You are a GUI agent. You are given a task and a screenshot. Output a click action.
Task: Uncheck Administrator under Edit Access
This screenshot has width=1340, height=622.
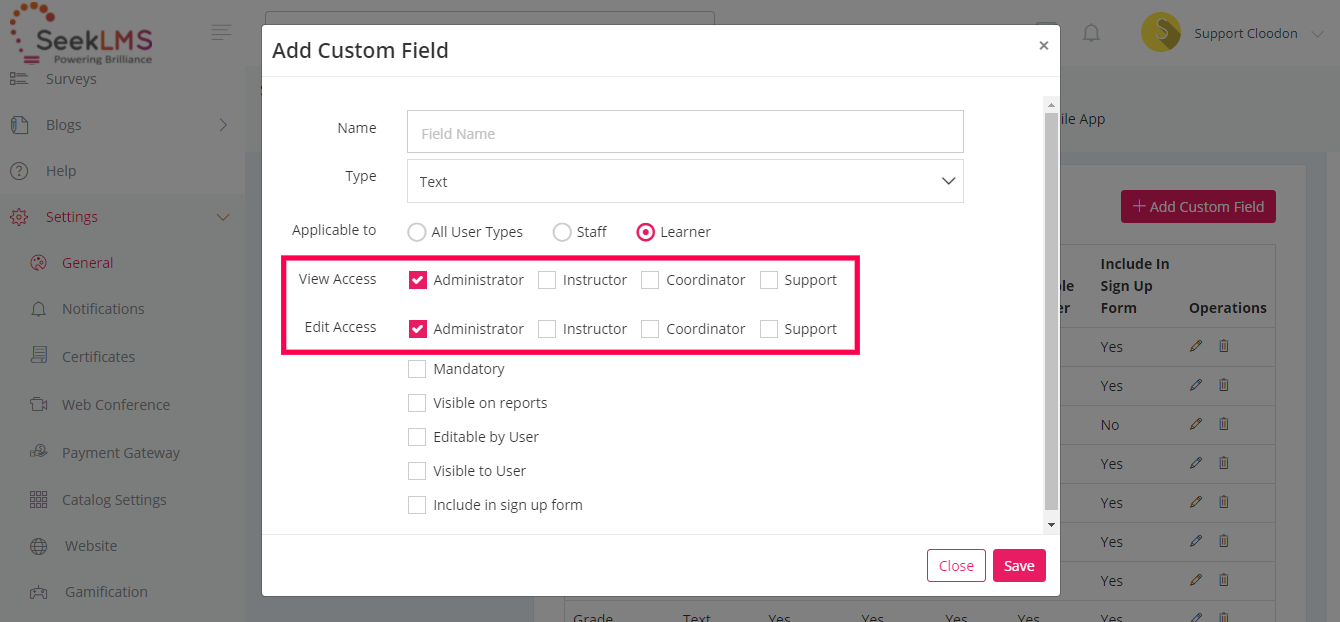(x=418, y=329)
